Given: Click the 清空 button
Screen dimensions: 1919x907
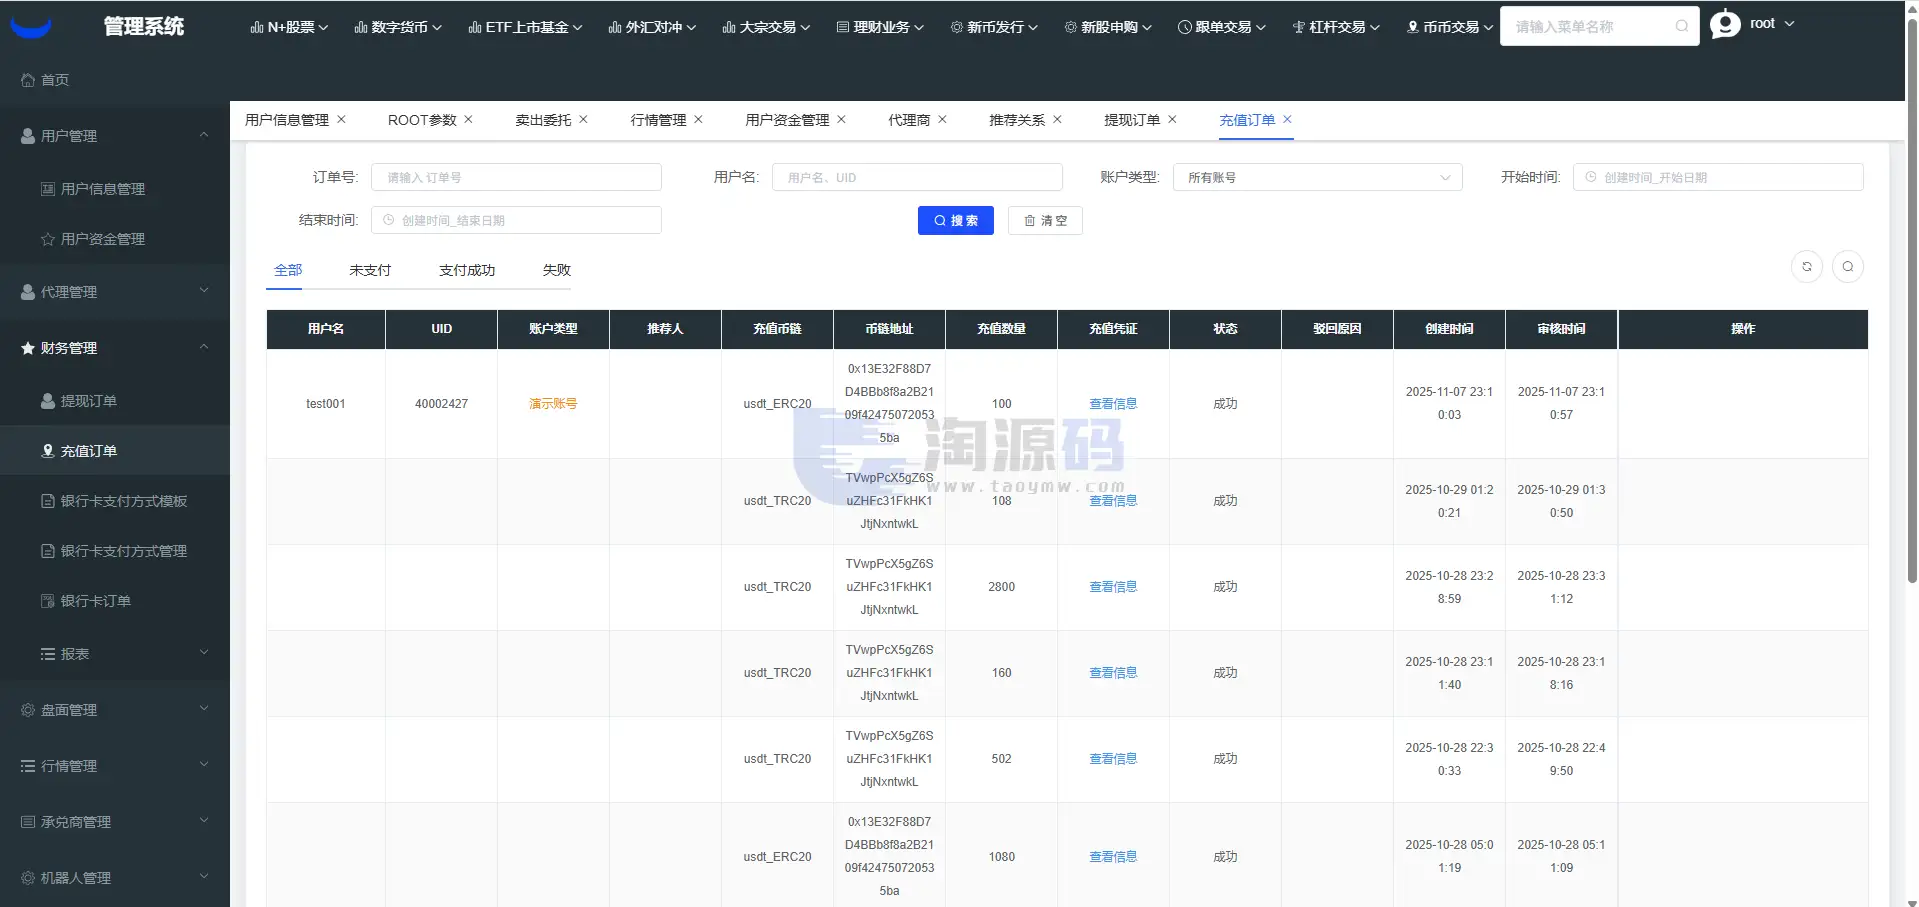Looking at the screenshot, I should (x=1045, y=221).
